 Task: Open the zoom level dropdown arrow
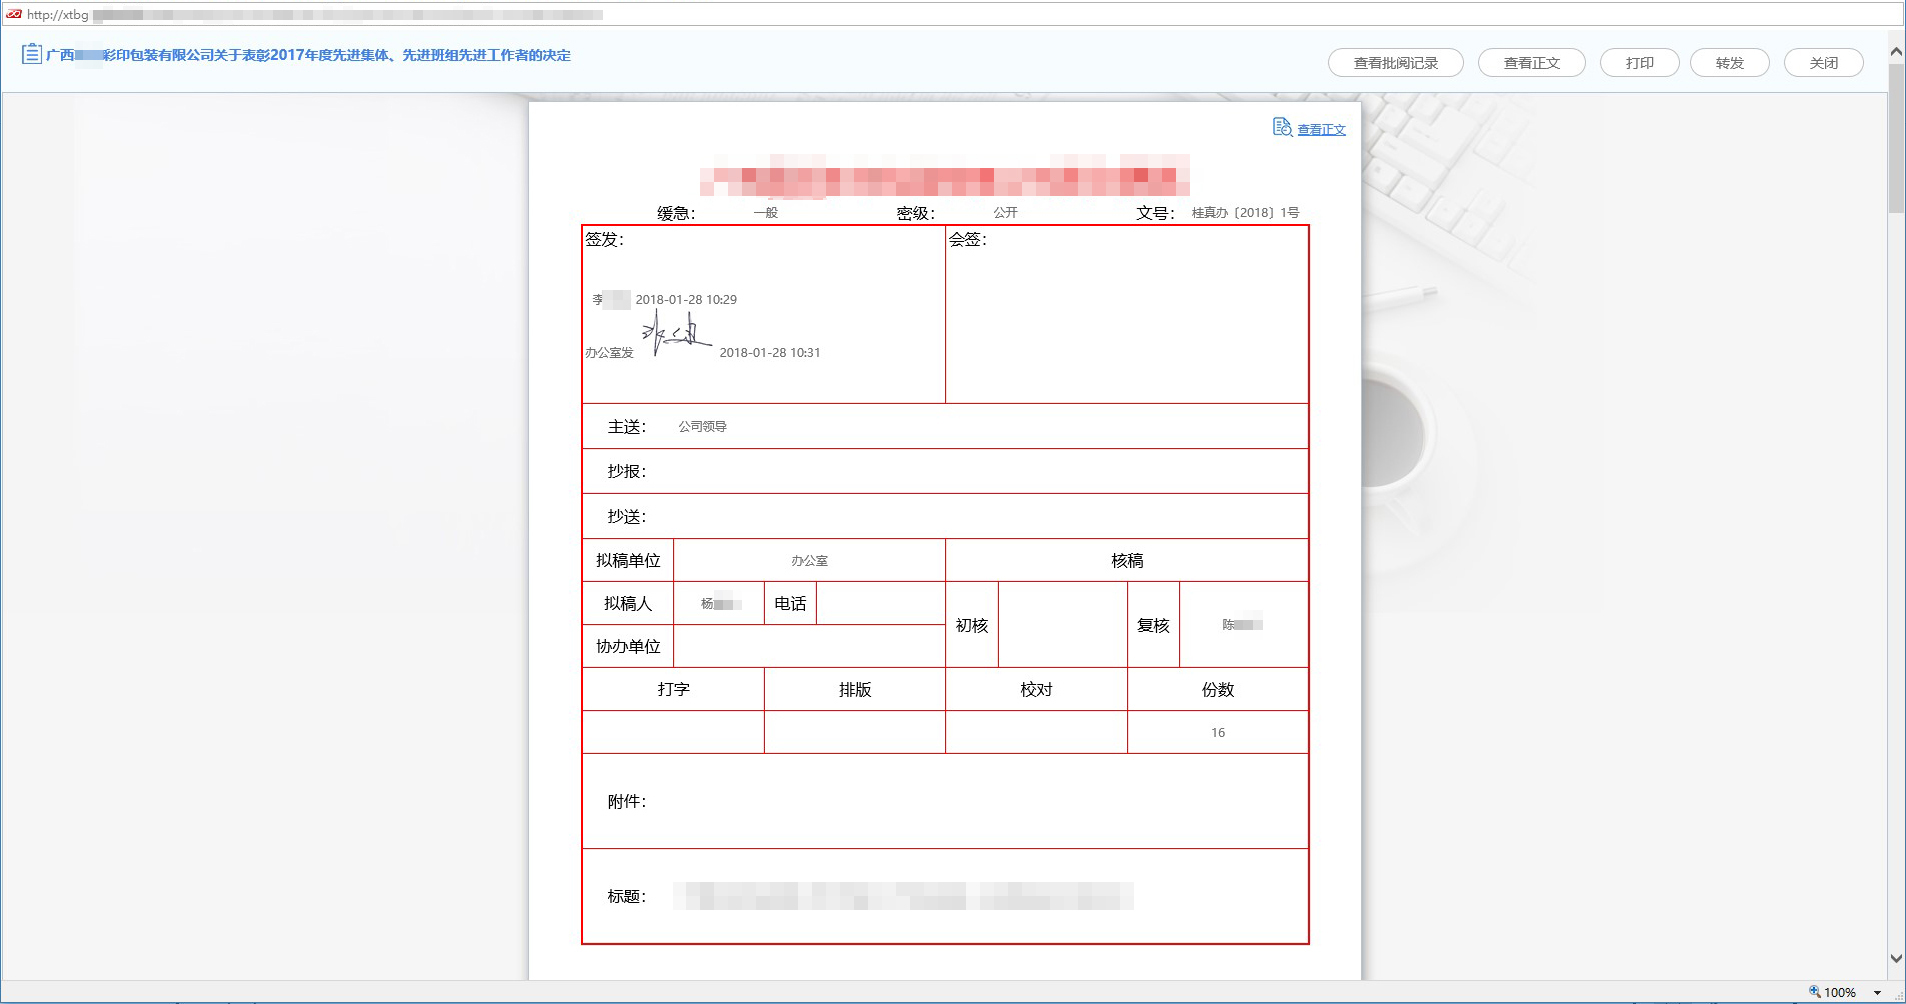coord(1877,993)
